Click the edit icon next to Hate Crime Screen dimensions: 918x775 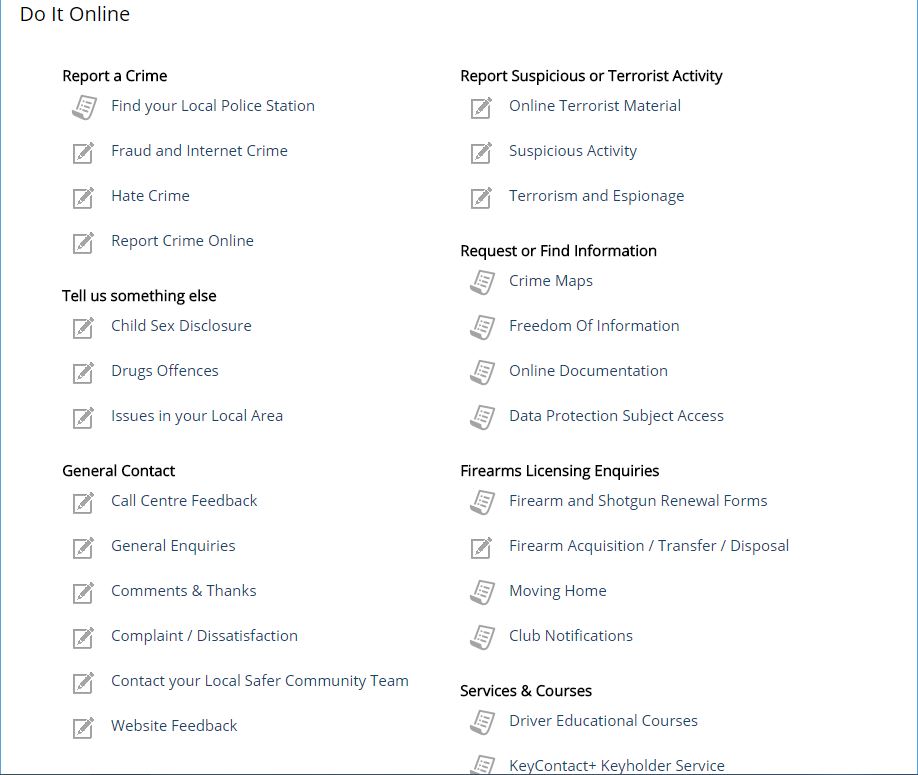tap(83, 198)
